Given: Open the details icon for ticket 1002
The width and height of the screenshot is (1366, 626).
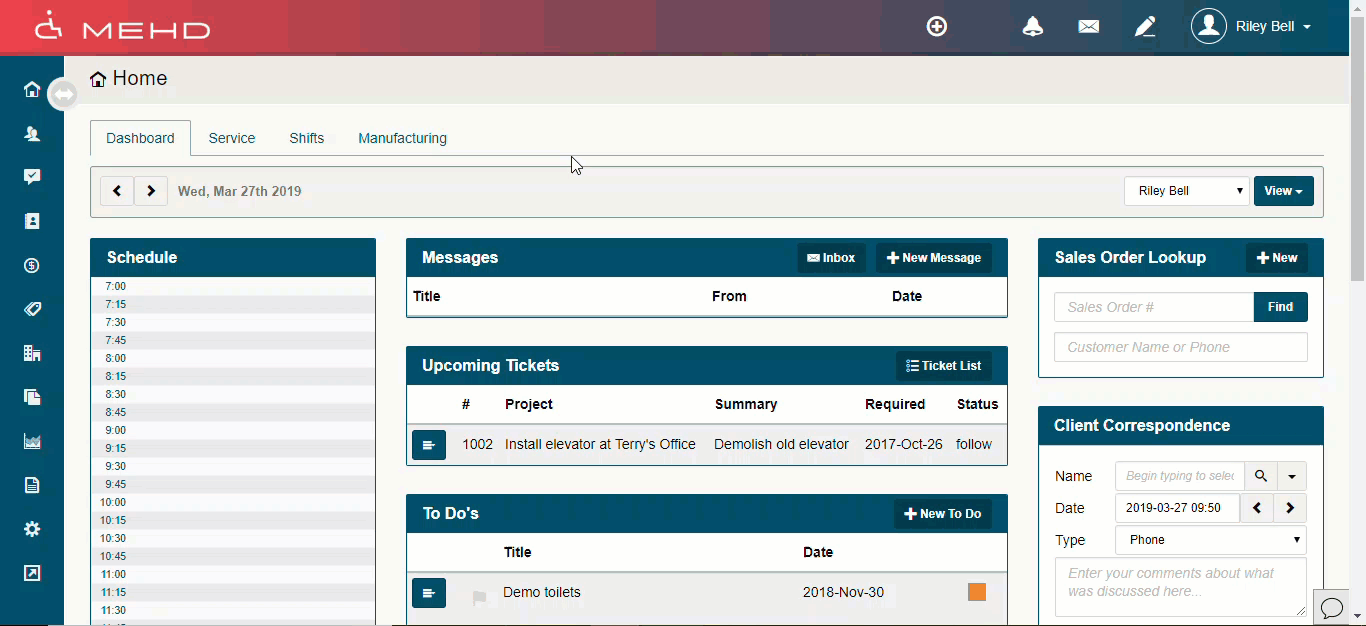Looking at the screenshot, I should coord(429,445).
